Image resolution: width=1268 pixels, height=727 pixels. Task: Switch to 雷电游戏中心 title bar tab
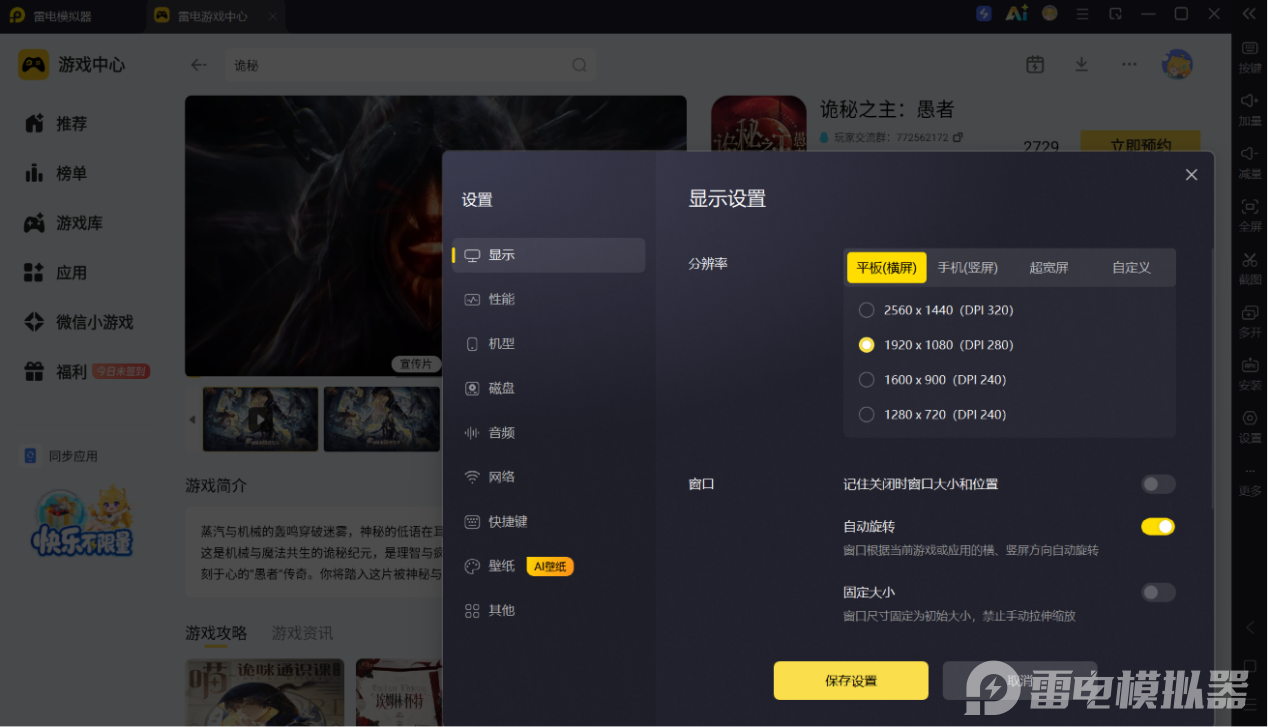(215, 16)
